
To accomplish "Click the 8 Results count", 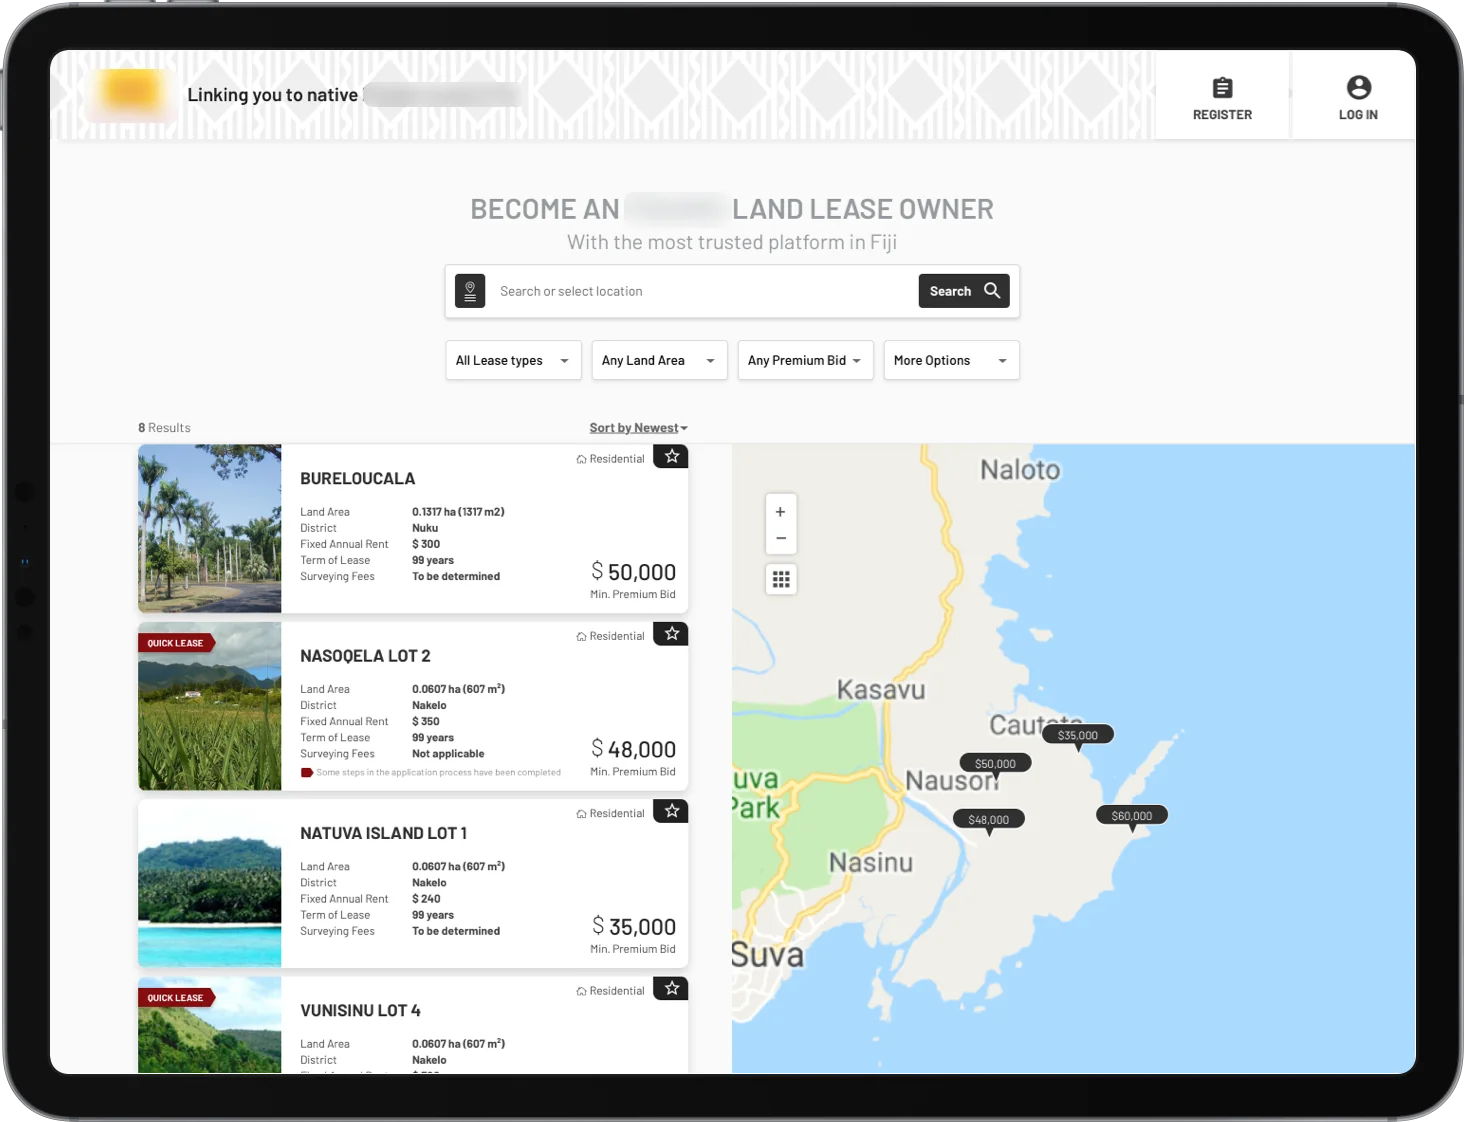I will [164, 428].
